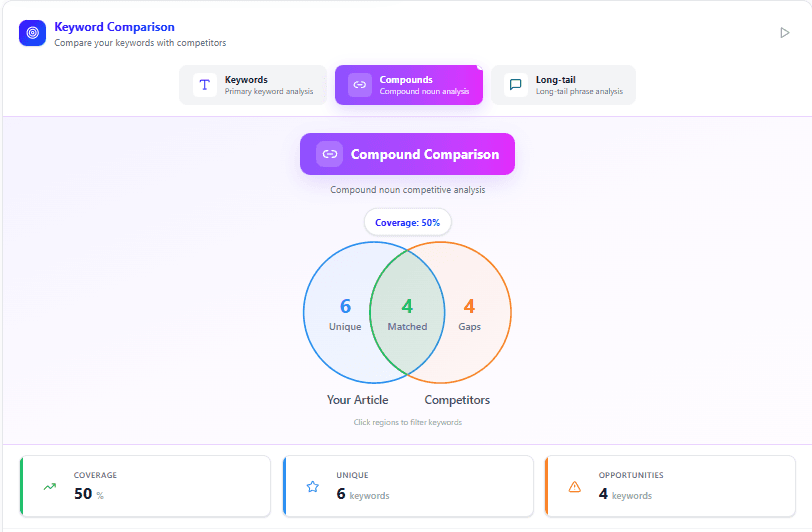Click the Competitors label under diagram

click(x=457, y=400)
